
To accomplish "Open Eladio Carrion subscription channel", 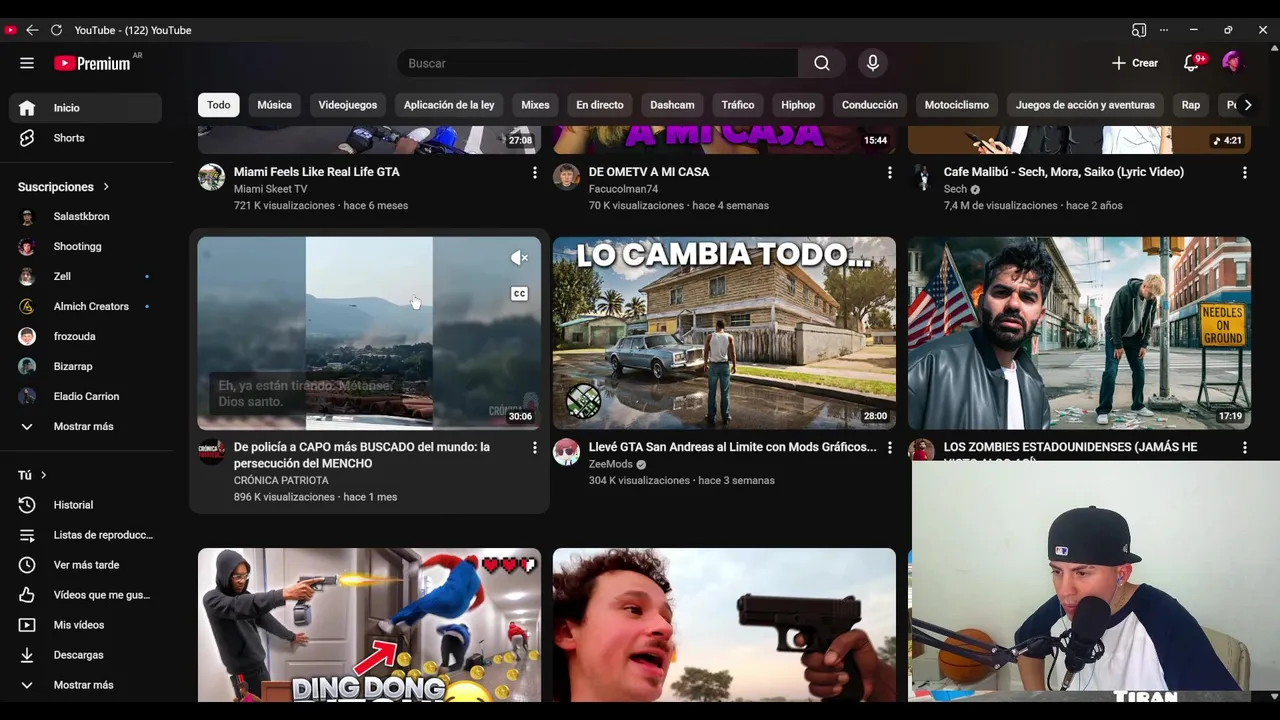I will (85, 397).
